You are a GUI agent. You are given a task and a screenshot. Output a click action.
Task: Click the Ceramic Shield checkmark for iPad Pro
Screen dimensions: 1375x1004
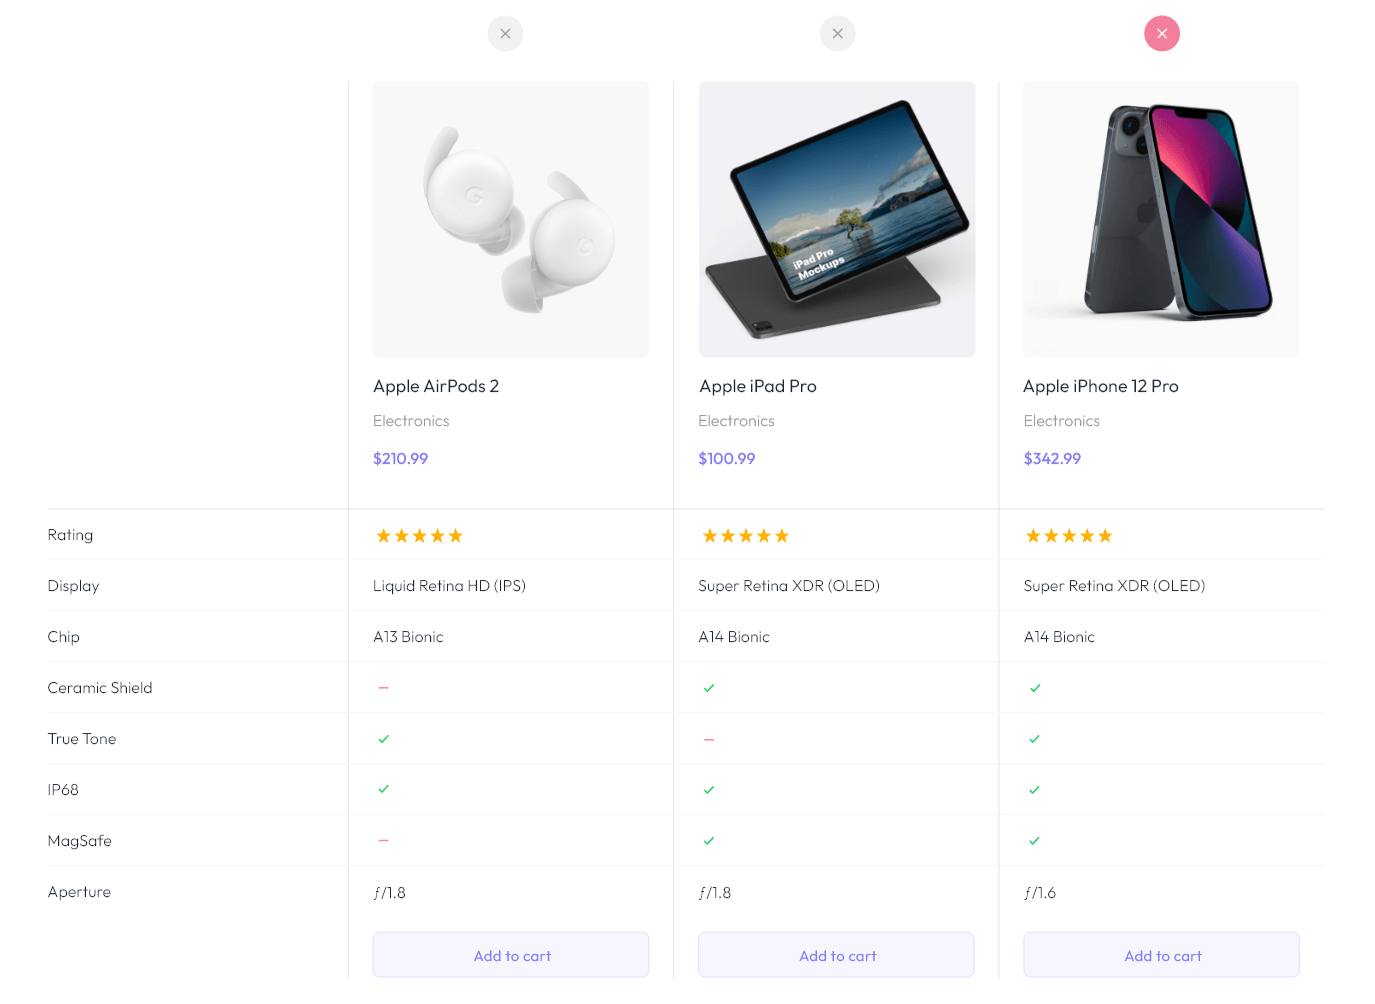click(x=708, y=688)
